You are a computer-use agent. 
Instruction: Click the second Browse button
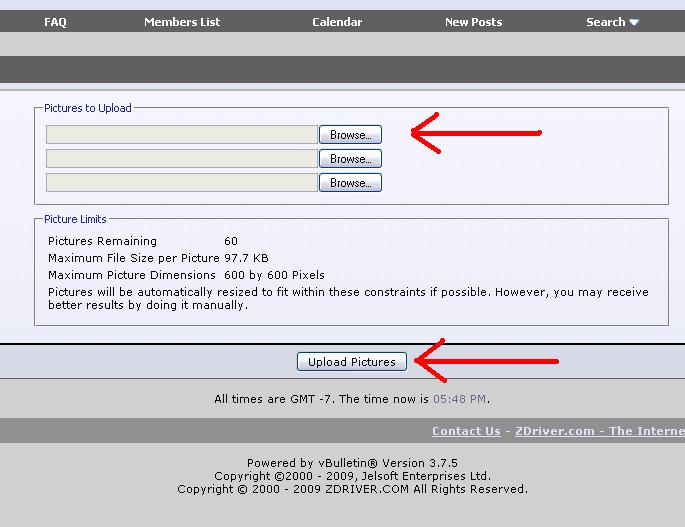click(x=350, y=159)
